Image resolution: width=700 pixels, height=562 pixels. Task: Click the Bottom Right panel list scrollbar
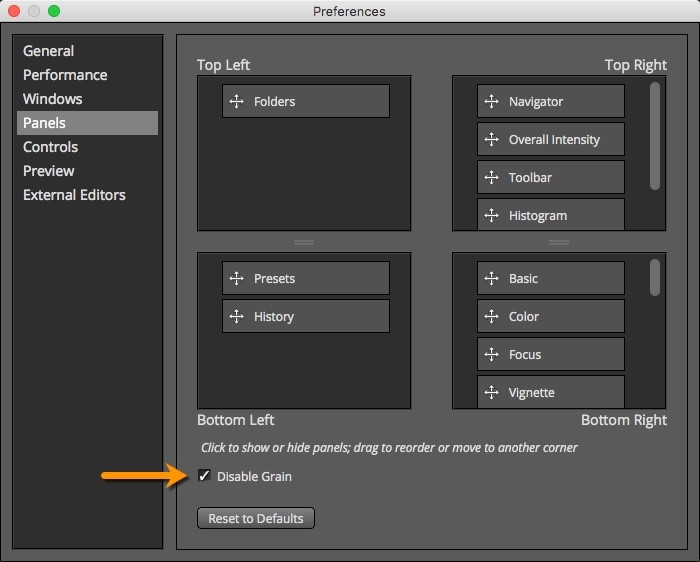(655, 278)
